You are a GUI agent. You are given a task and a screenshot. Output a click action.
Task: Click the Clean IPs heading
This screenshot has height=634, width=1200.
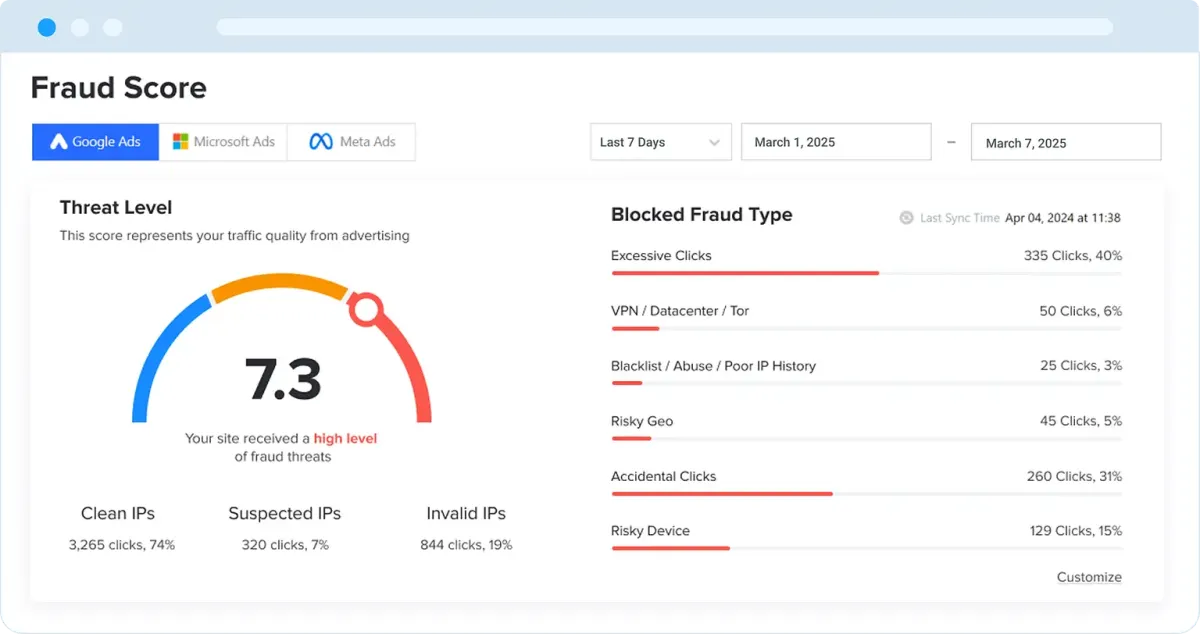118,514
